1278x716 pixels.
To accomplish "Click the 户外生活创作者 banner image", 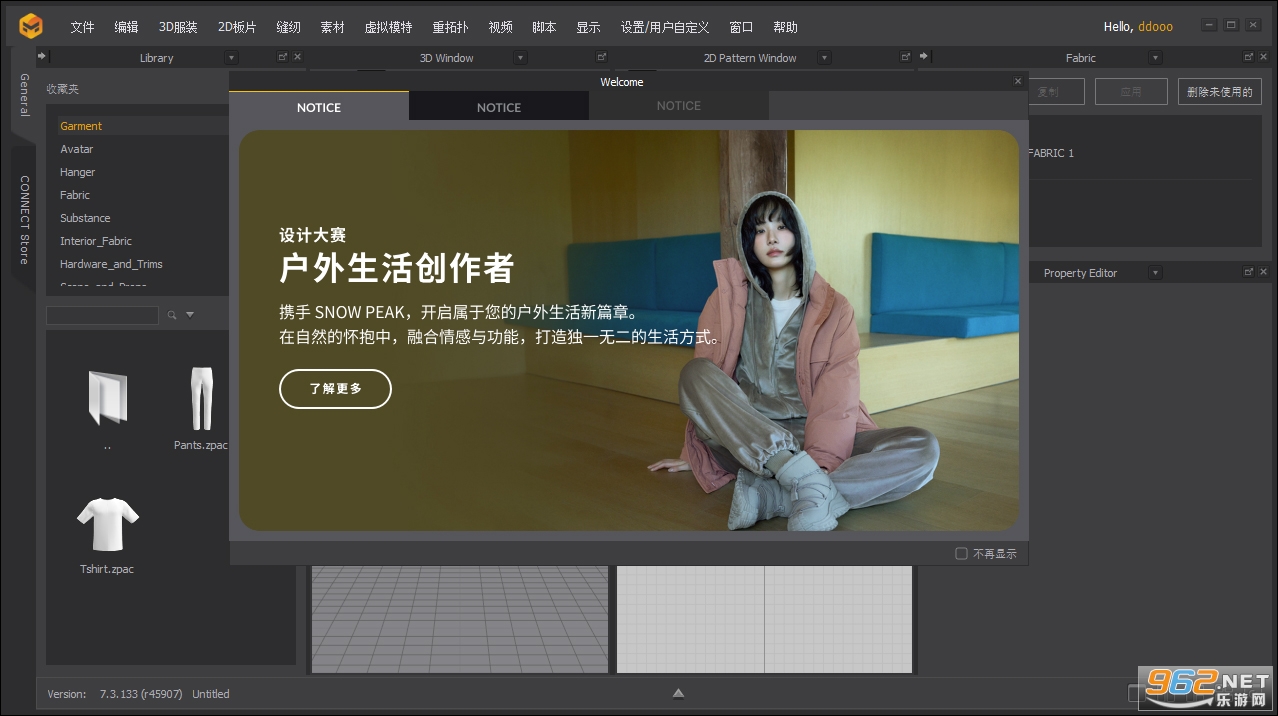I will click(629, 330).
